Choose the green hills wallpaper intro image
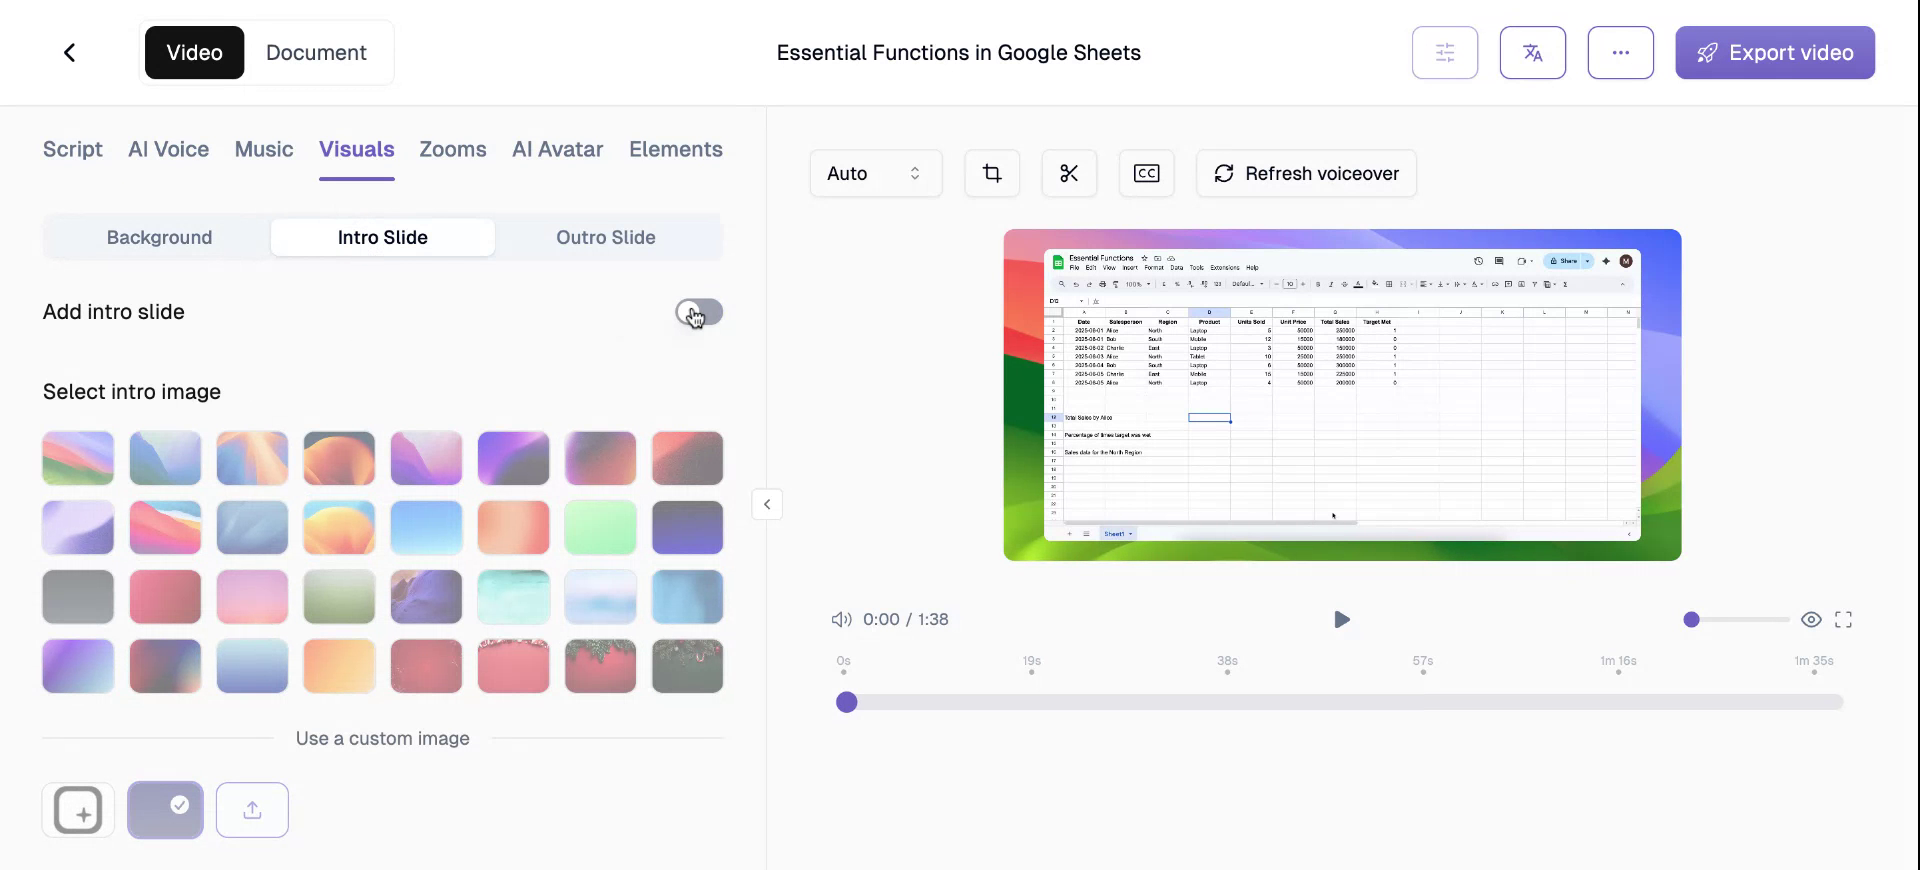The image size is (1920, 870). click(78, 458)
